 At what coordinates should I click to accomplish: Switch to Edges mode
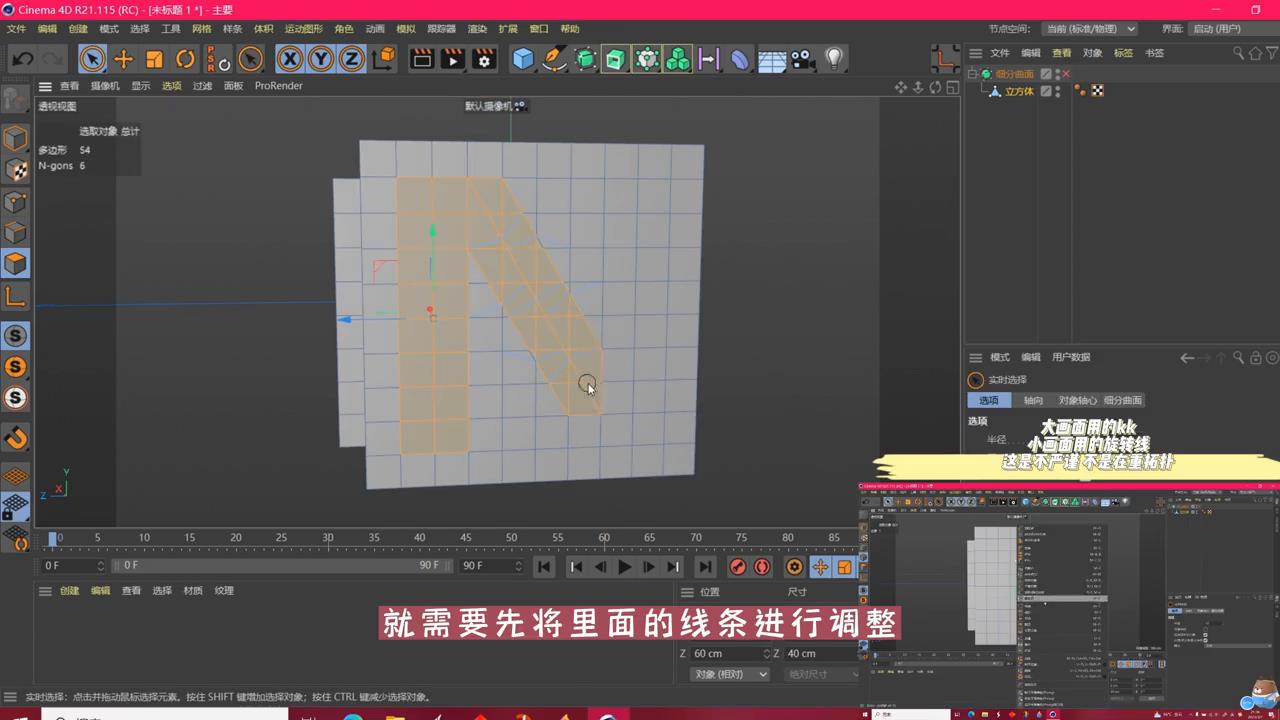[x=15, y=232]
